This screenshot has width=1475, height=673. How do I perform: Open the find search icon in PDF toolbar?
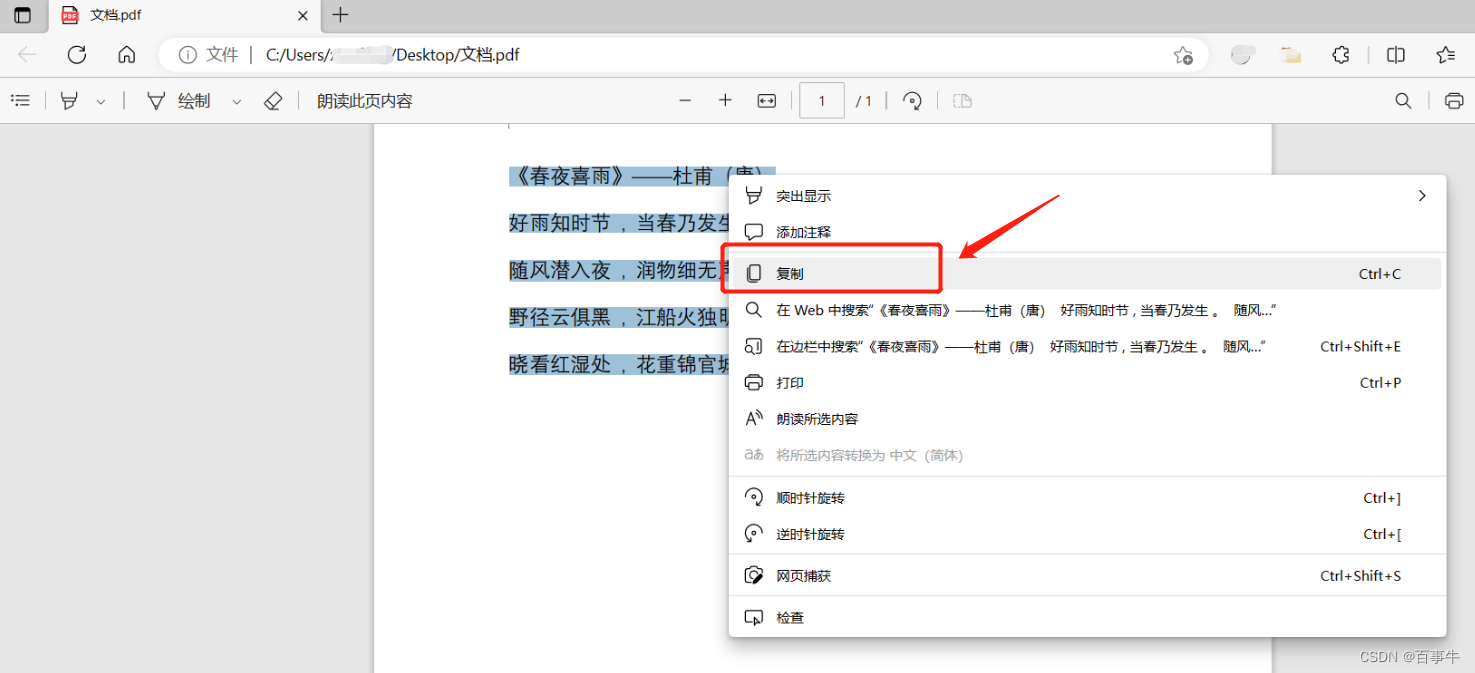click(1403, 101)
